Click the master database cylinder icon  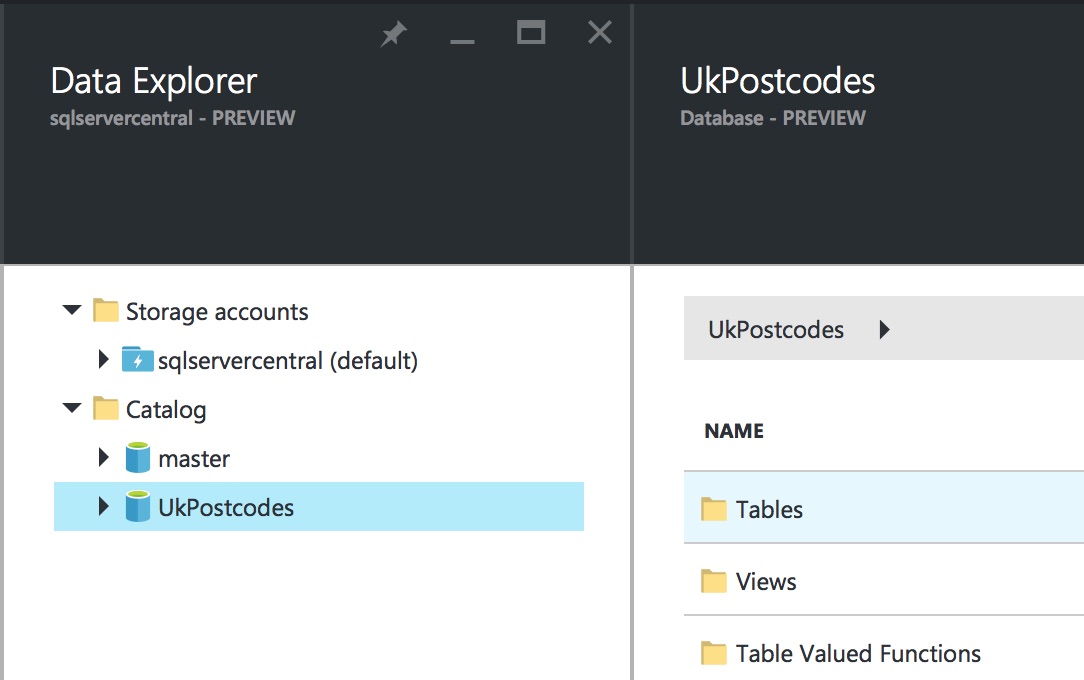coord(138,459)
